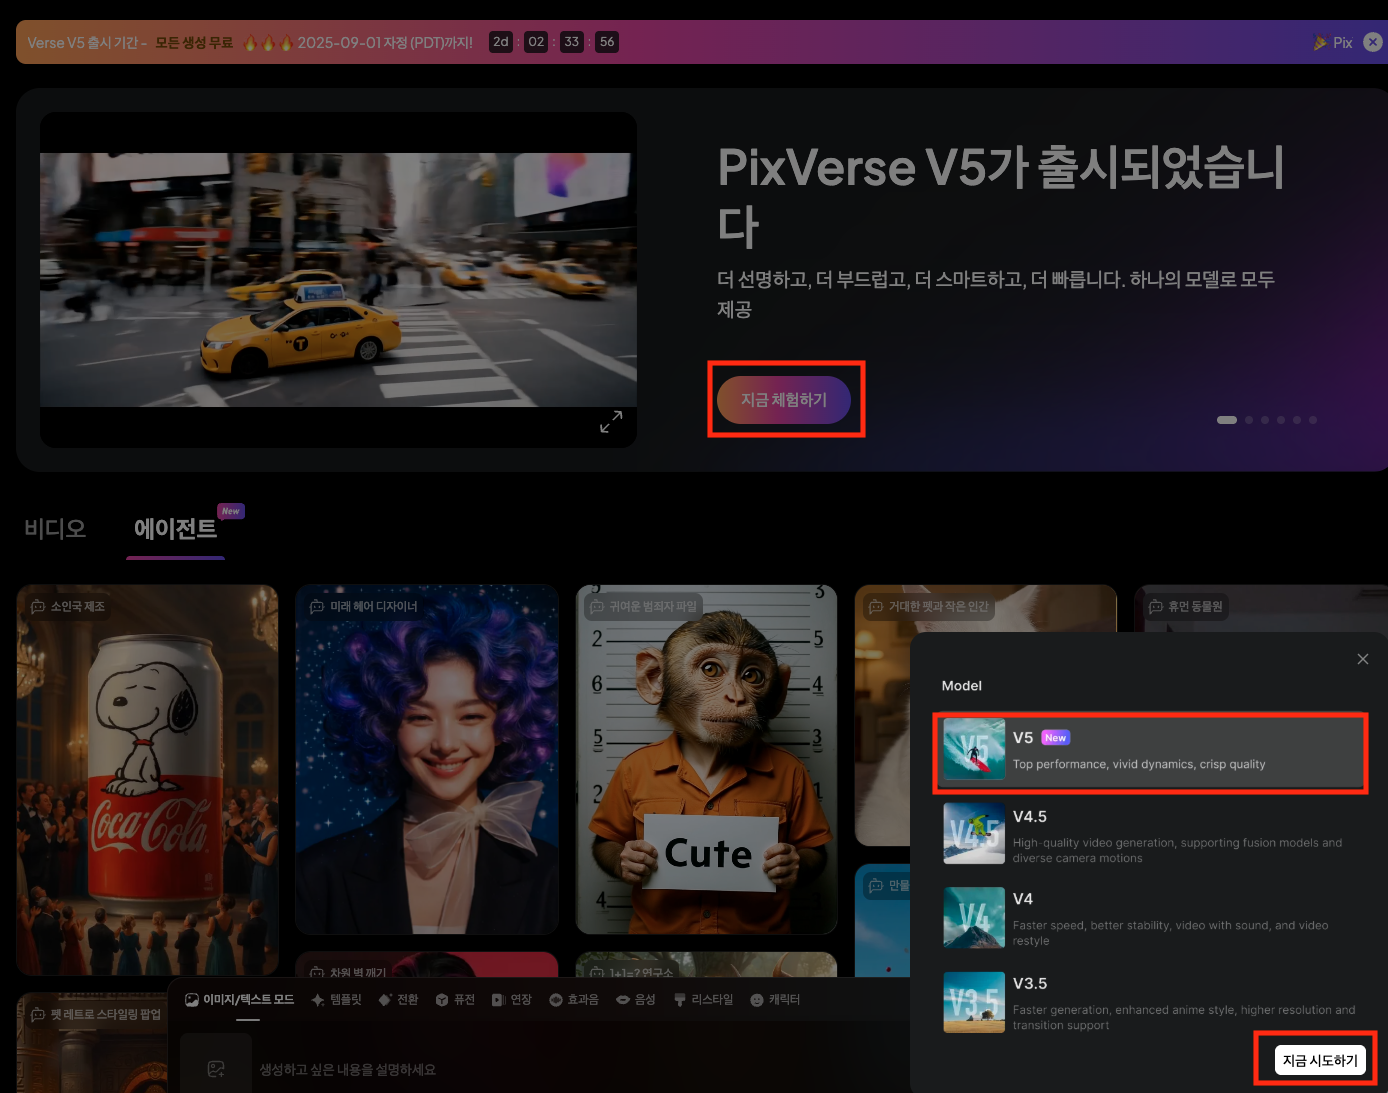Open the 에이전트 tab
The width and height of the screenshot is (1388, 1093).
pos(175,530)
